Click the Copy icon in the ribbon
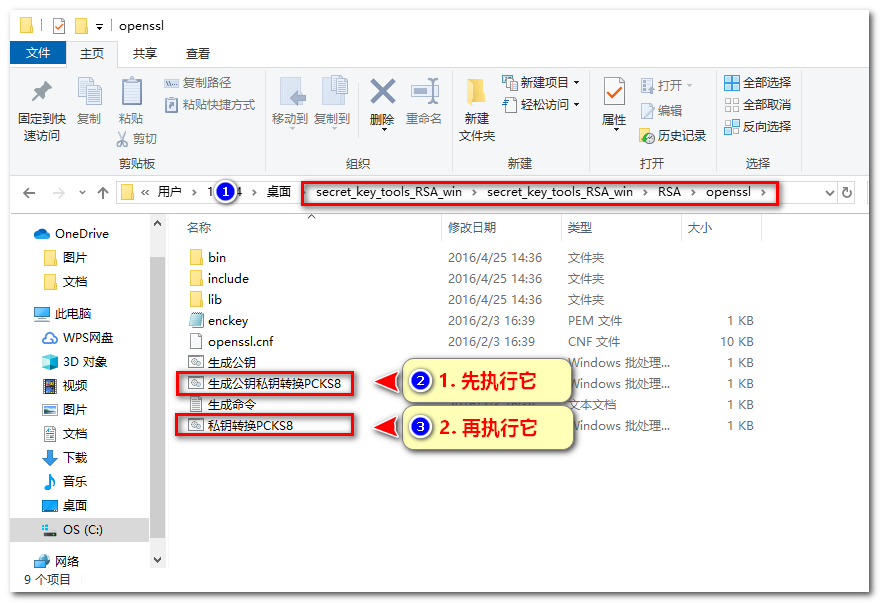The image size is (880, 603). tap(89, 93)
